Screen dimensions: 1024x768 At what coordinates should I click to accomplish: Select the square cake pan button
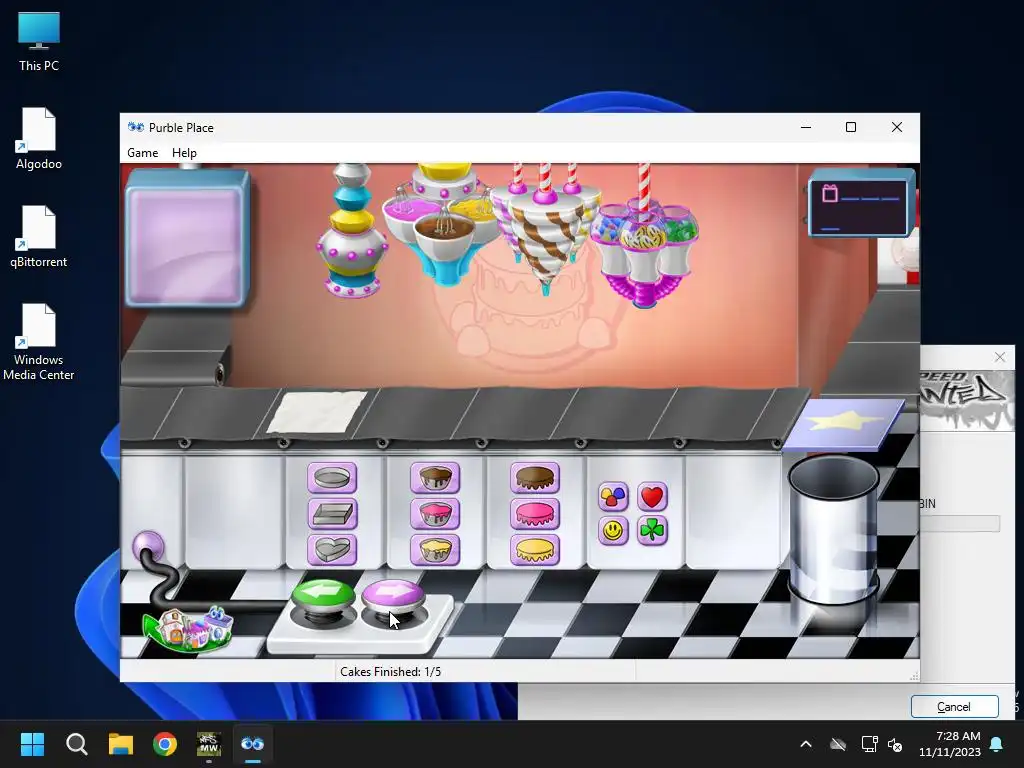332,514
